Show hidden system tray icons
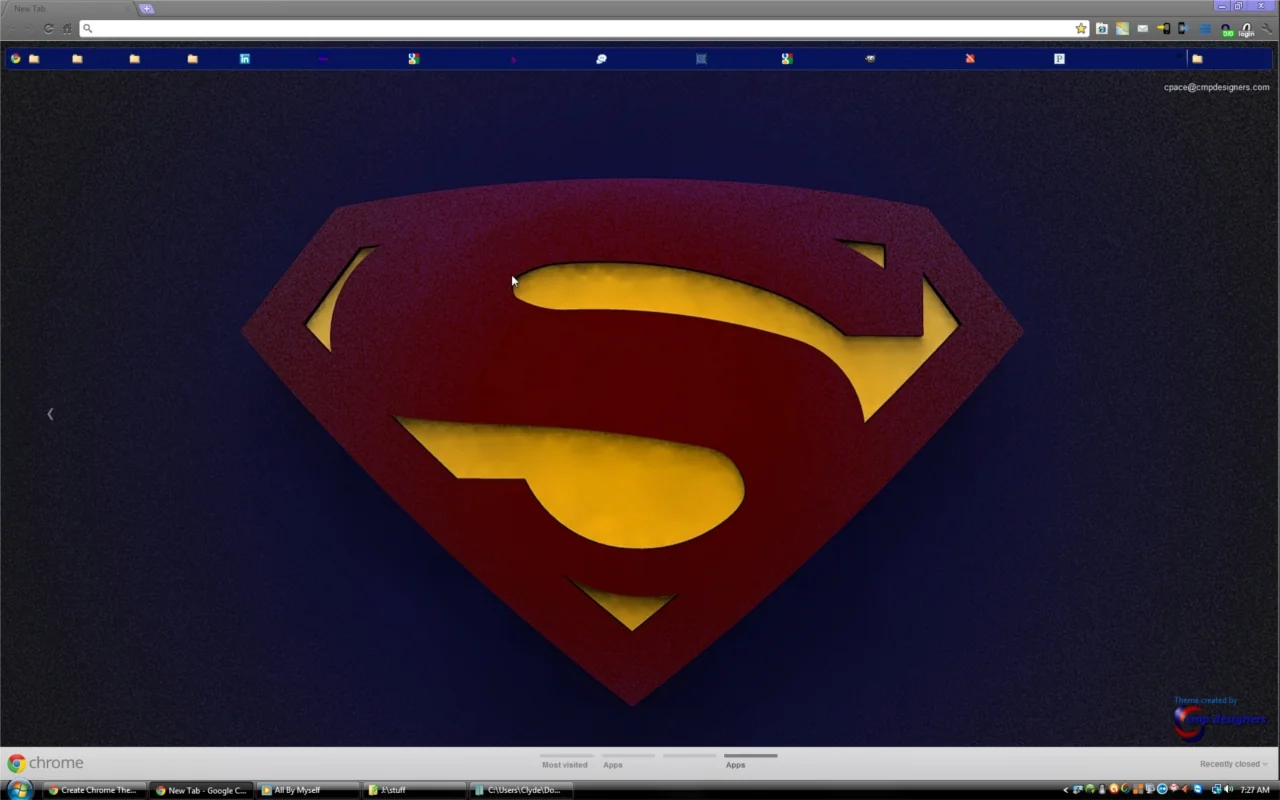This screenshot has width=1280, height=800. [1066, 790]
